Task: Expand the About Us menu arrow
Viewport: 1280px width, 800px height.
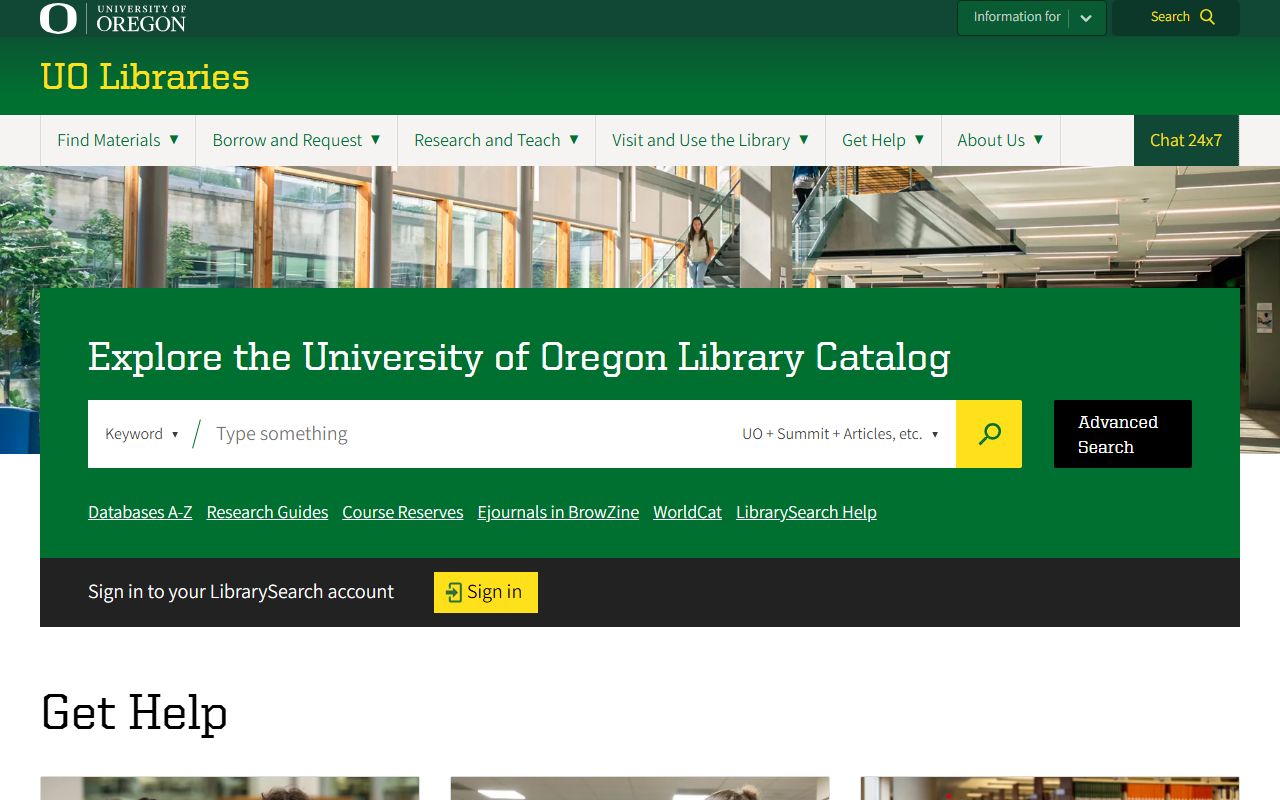Action: point(1038,139)
